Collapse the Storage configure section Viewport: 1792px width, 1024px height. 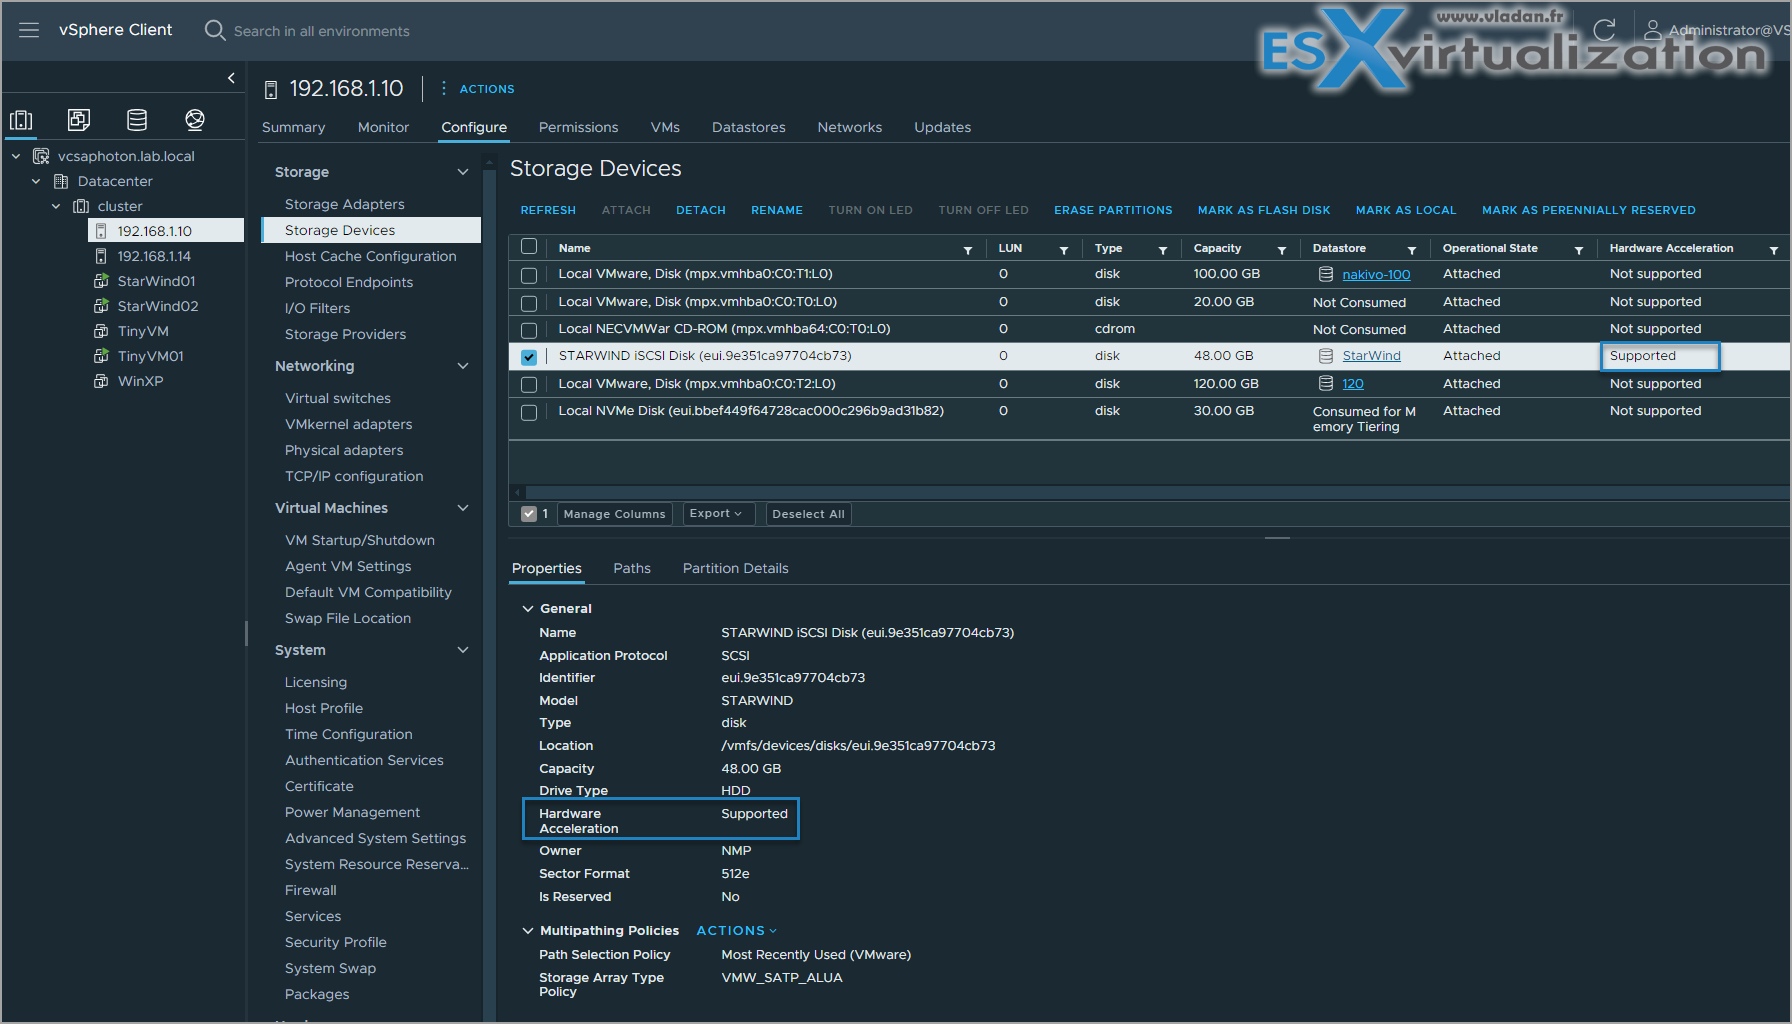463,172
